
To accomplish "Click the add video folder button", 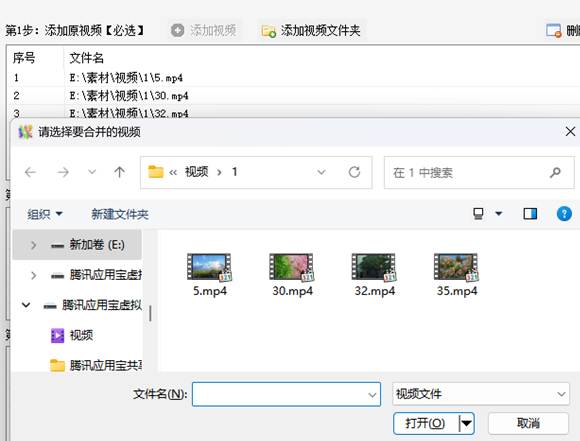I will pyautogui.click(x=311, y=30).
